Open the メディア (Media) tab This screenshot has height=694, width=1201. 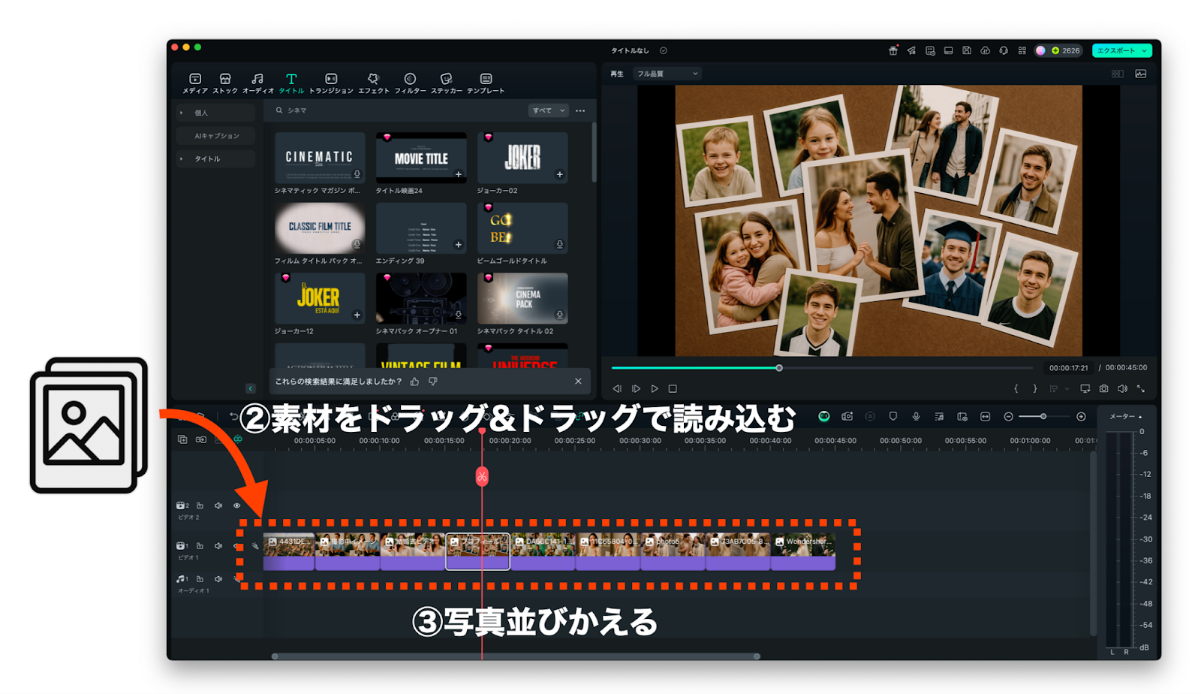[x=195, y=83]
